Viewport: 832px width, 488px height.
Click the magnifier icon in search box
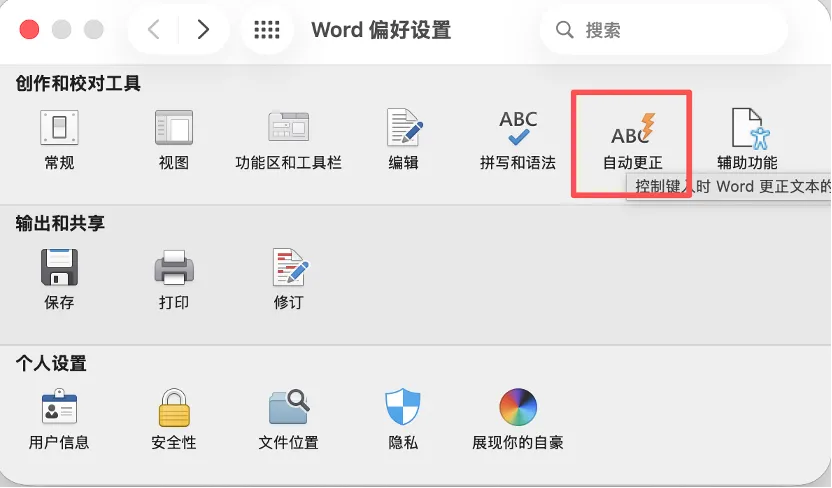tap(564, 30)
